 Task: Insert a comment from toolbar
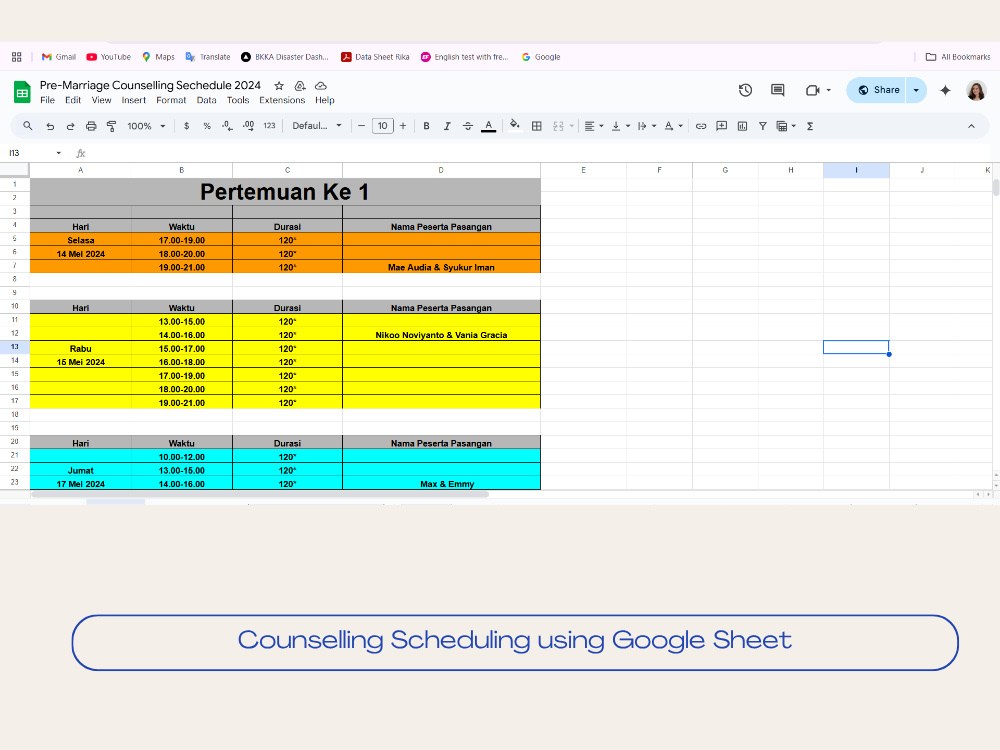pyautogui.click(x=721, y=126)
